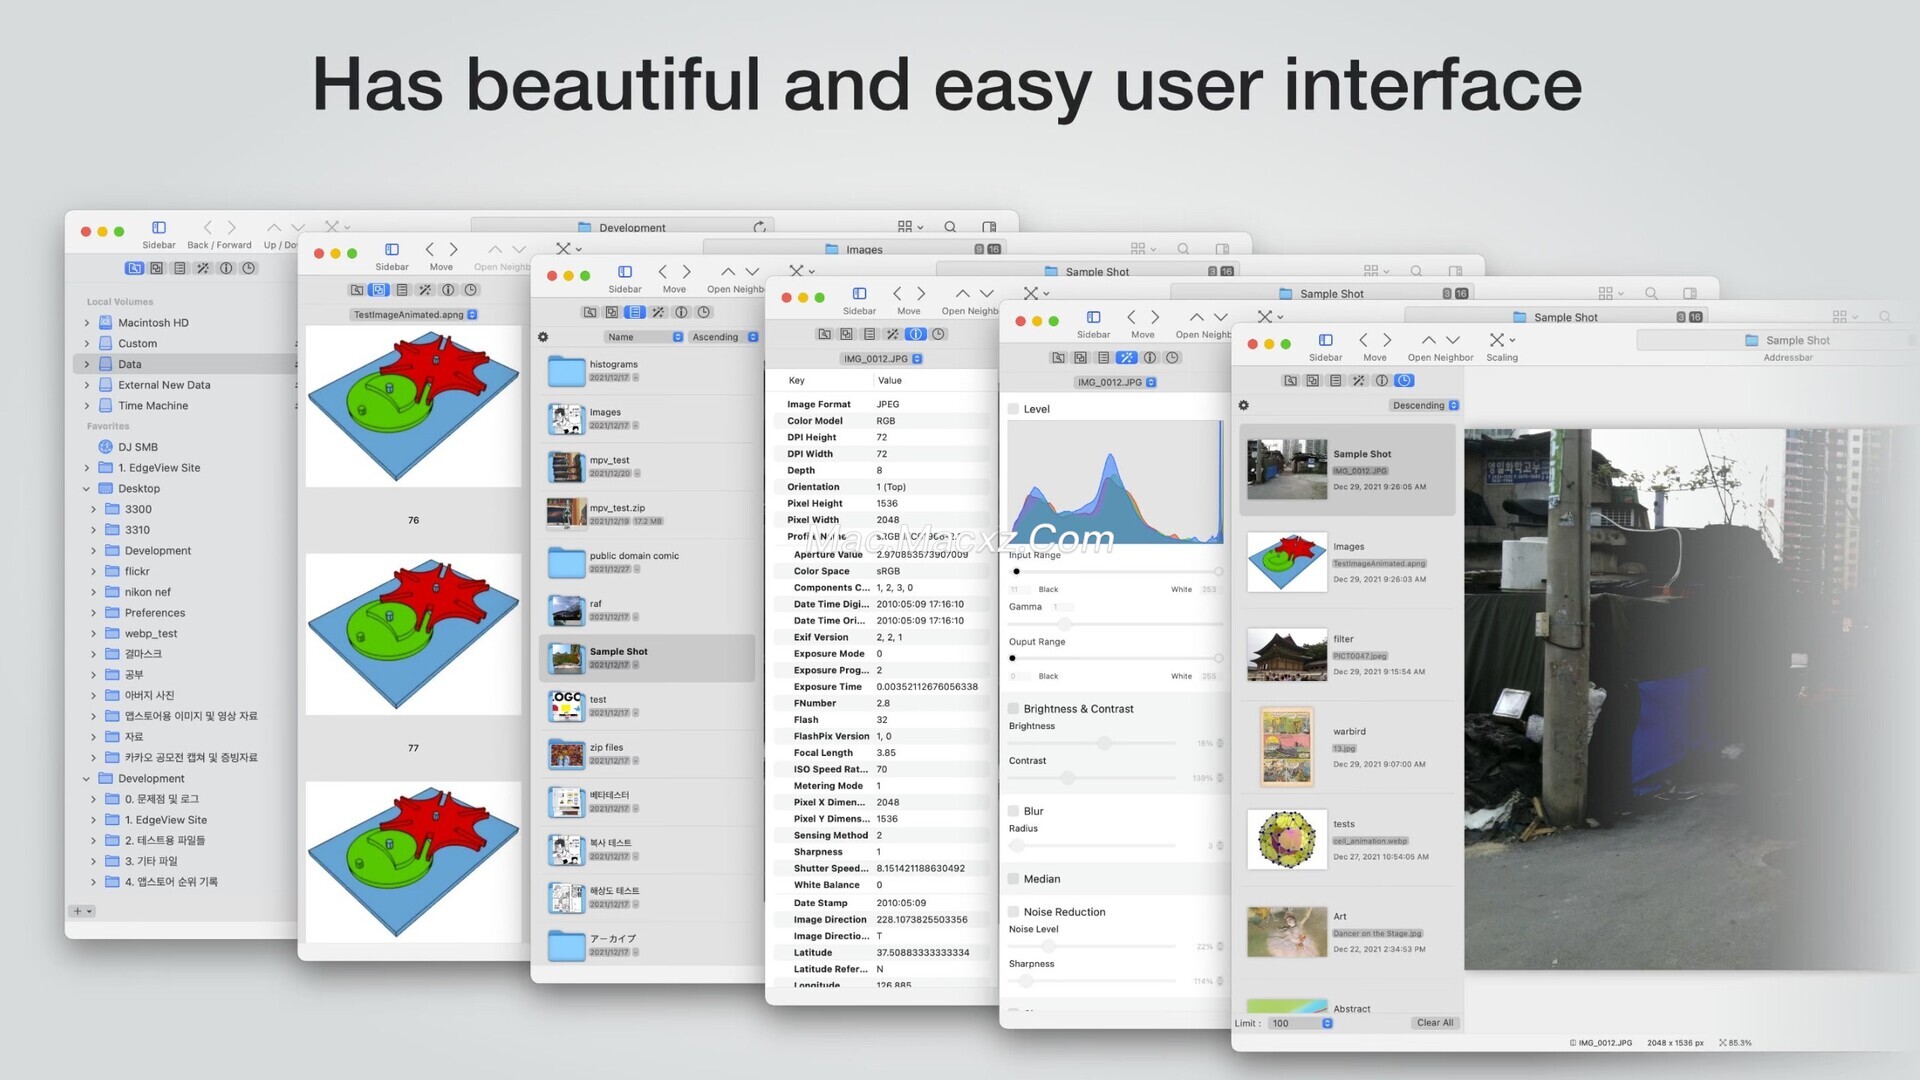Open the filter history entry thumbnail
Viewport: 1920px width, 1080px height.
(x=1286, y=655)
